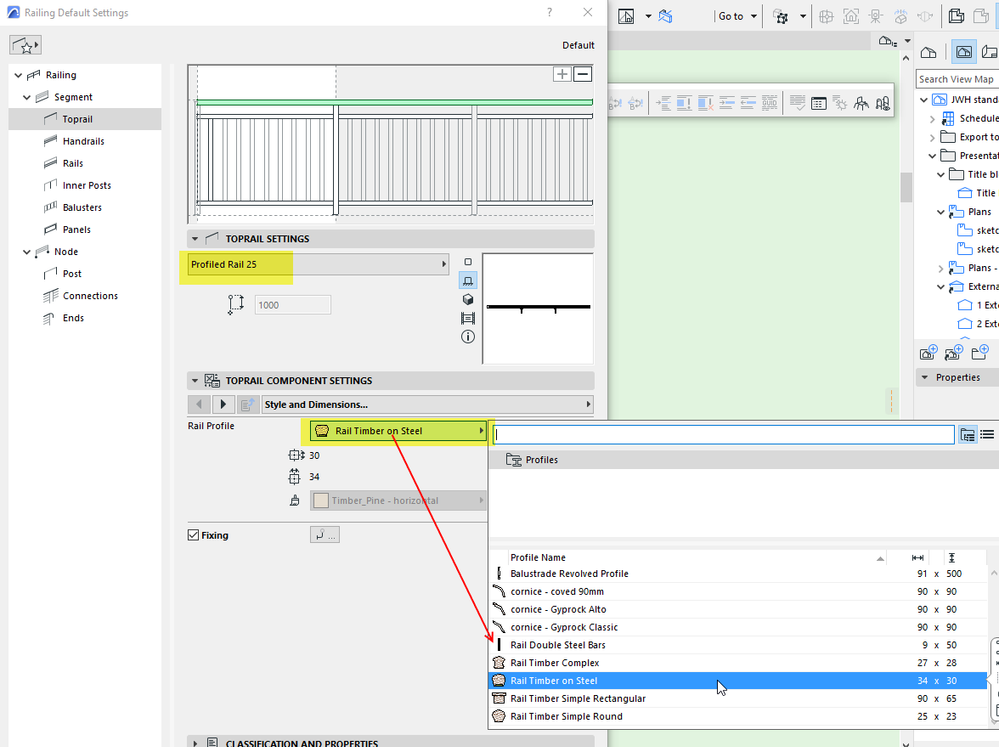Click the layouts stacked pages toolbar icon
Image resolution: width=999 pixels, height=747 pixels.
coord(956,16)
